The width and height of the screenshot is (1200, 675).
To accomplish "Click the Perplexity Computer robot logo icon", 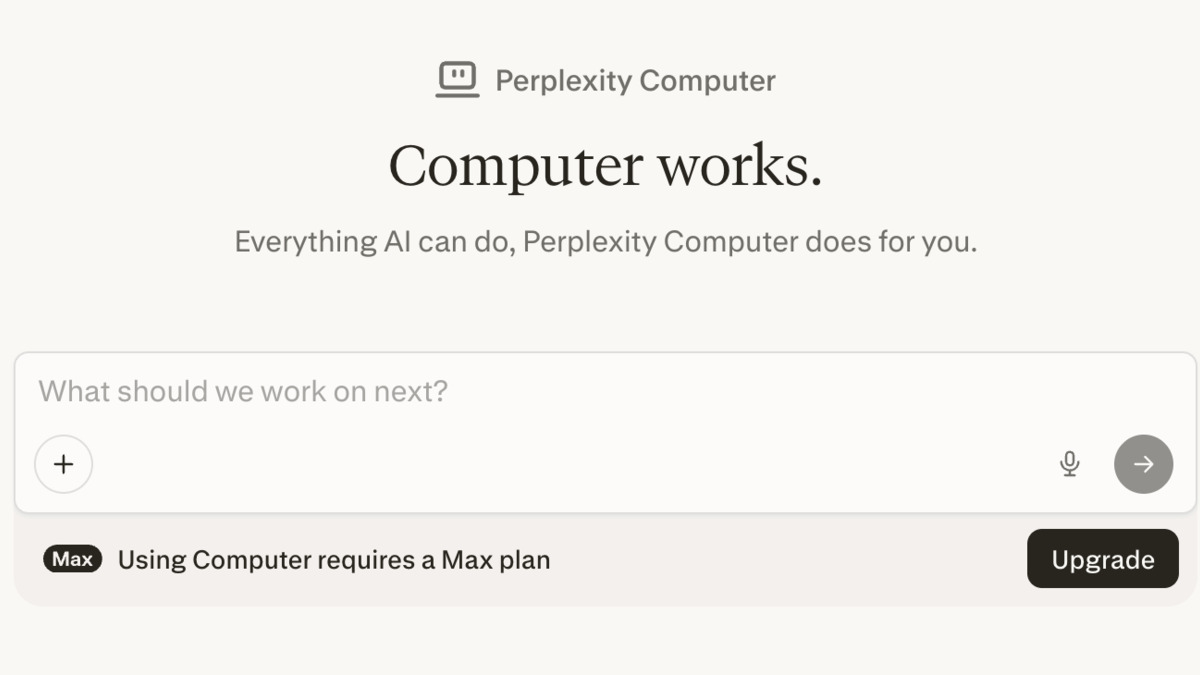I will coord(458,79).
